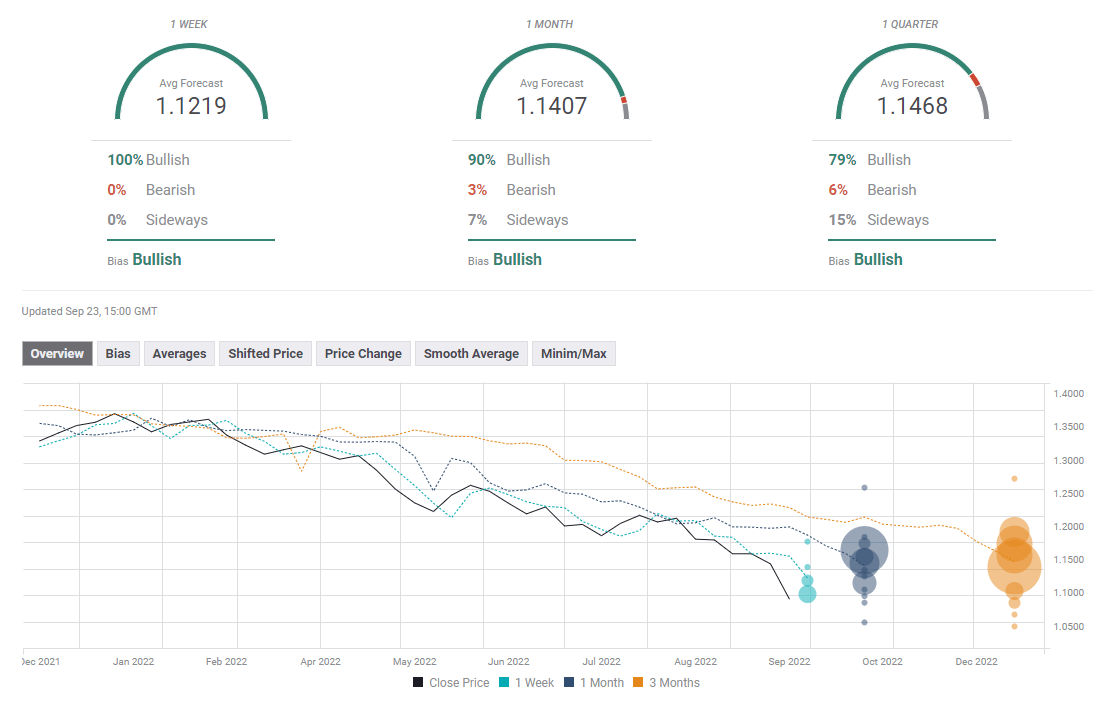Select the Averages tab
The width and height of the screenshot is (1097, 703).
179,353
